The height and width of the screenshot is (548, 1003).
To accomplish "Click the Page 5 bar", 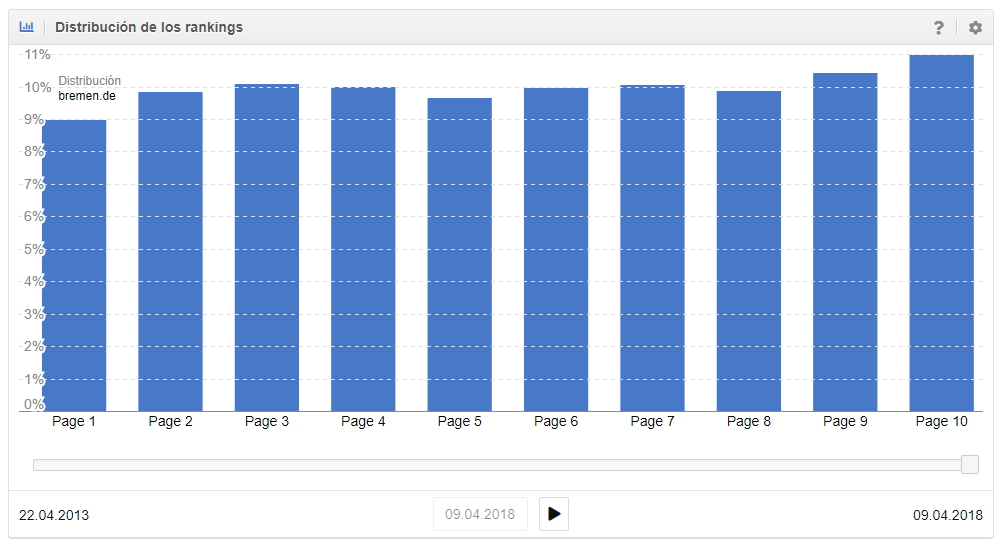I will point(459,254).
